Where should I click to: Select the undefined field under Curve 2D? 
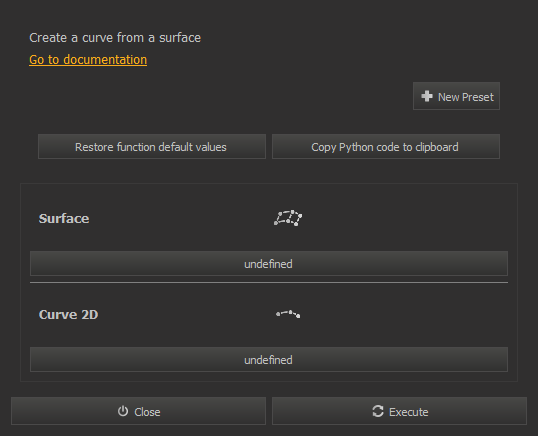tap(269, 360)
